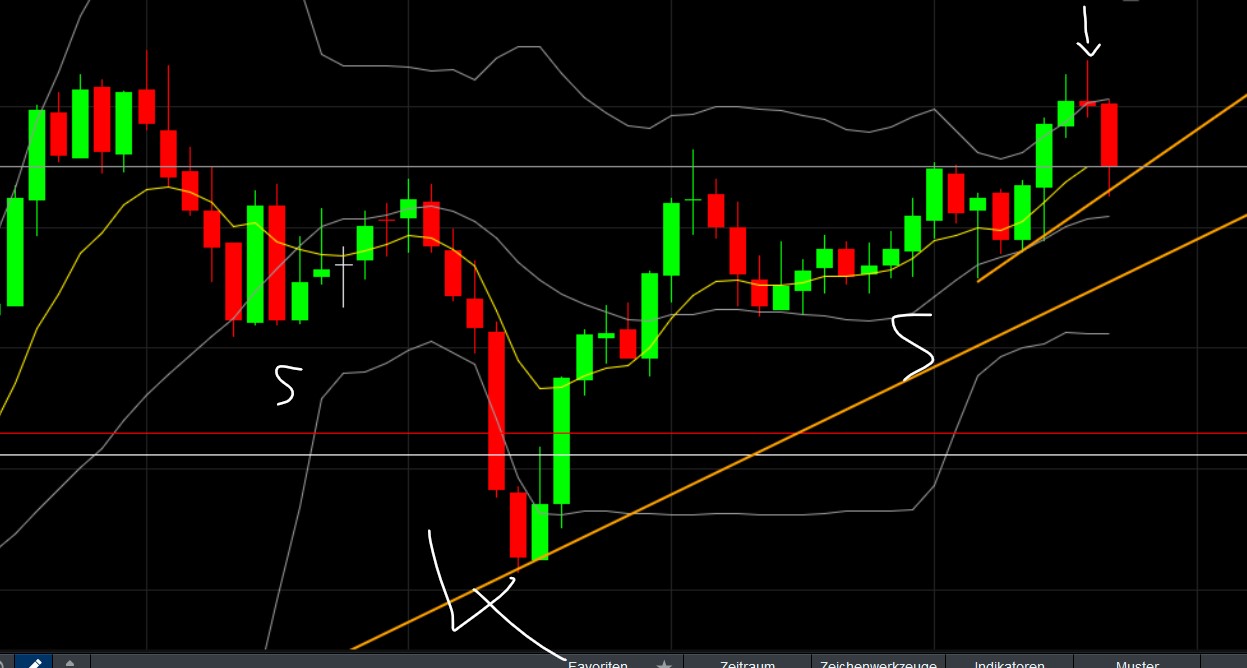1247x668 pixels.
Task: Open the Zeitraum menu
Action: pos(745,663)
